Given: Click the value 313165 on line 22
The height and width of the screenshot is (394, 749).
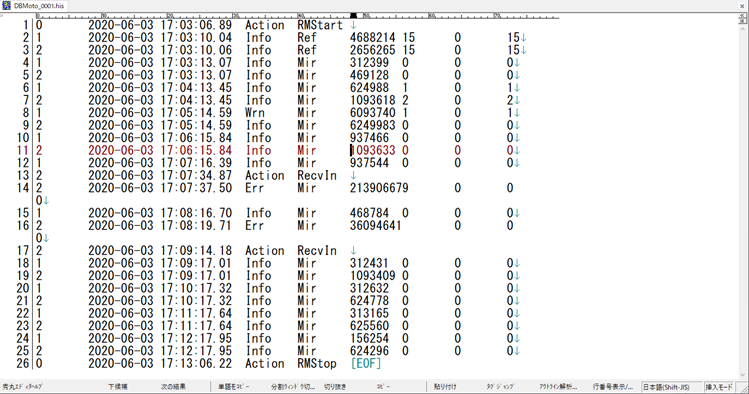Looking at the screenshot, I should [x=369, y=313].
